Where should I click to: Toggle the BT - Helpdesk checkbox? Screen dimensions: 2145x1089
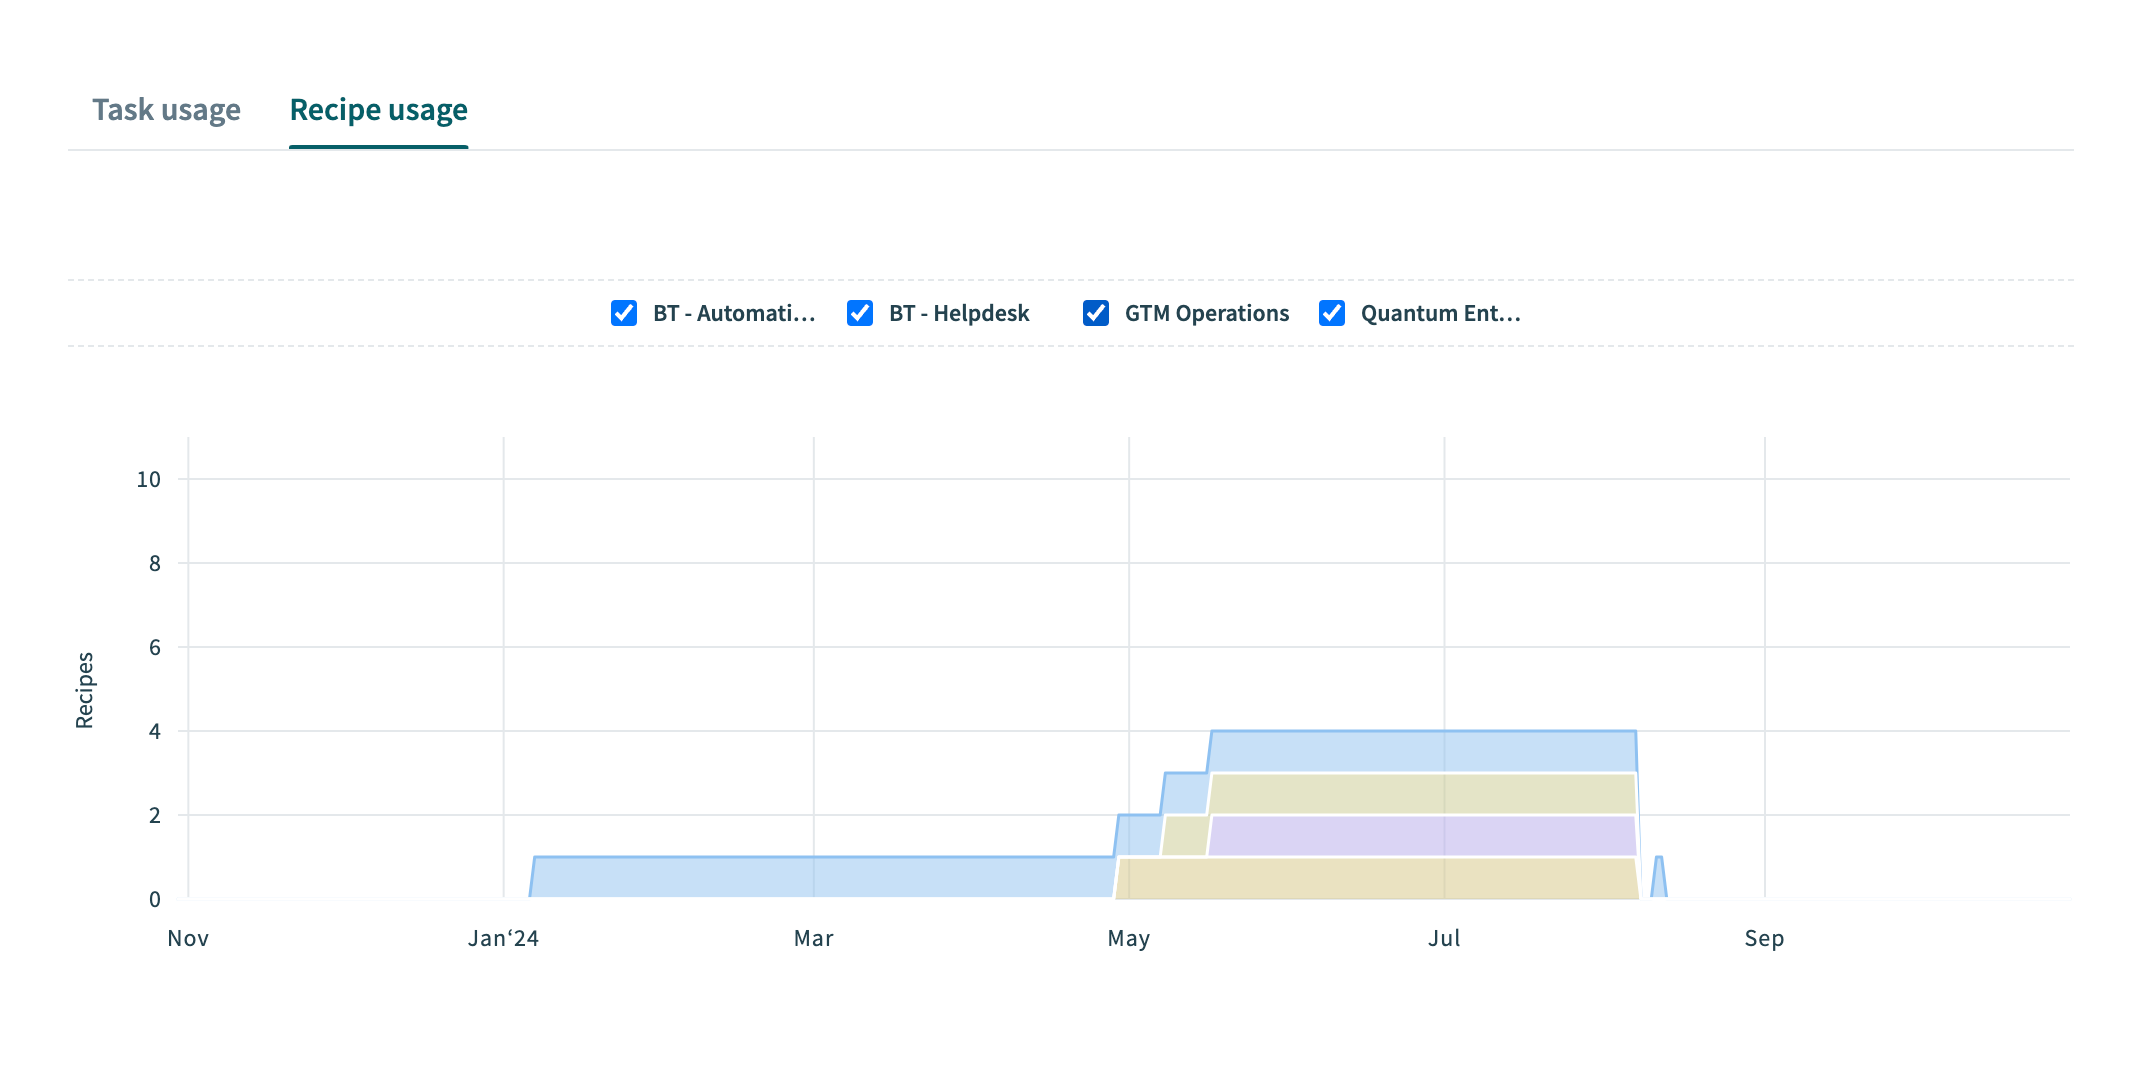(860, 313)
